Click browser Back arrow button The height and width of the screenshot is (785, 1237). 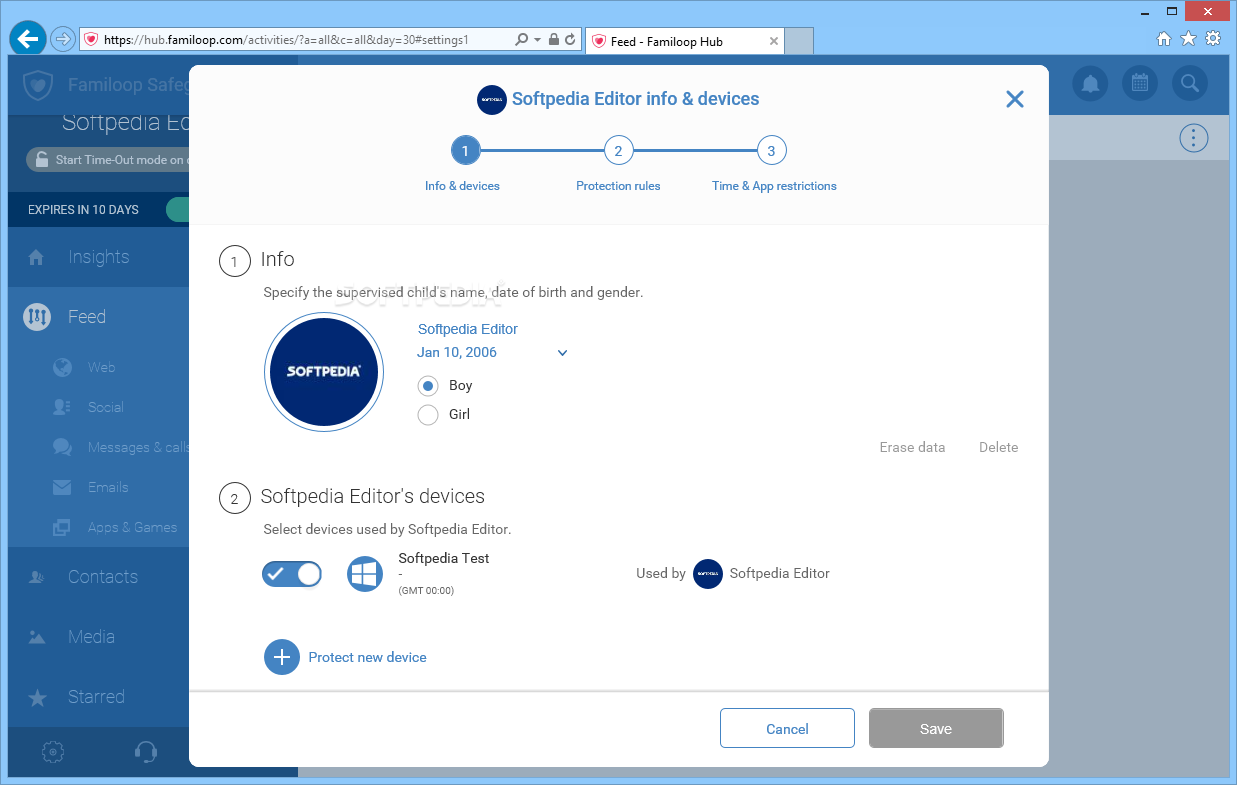click(28, 39)
